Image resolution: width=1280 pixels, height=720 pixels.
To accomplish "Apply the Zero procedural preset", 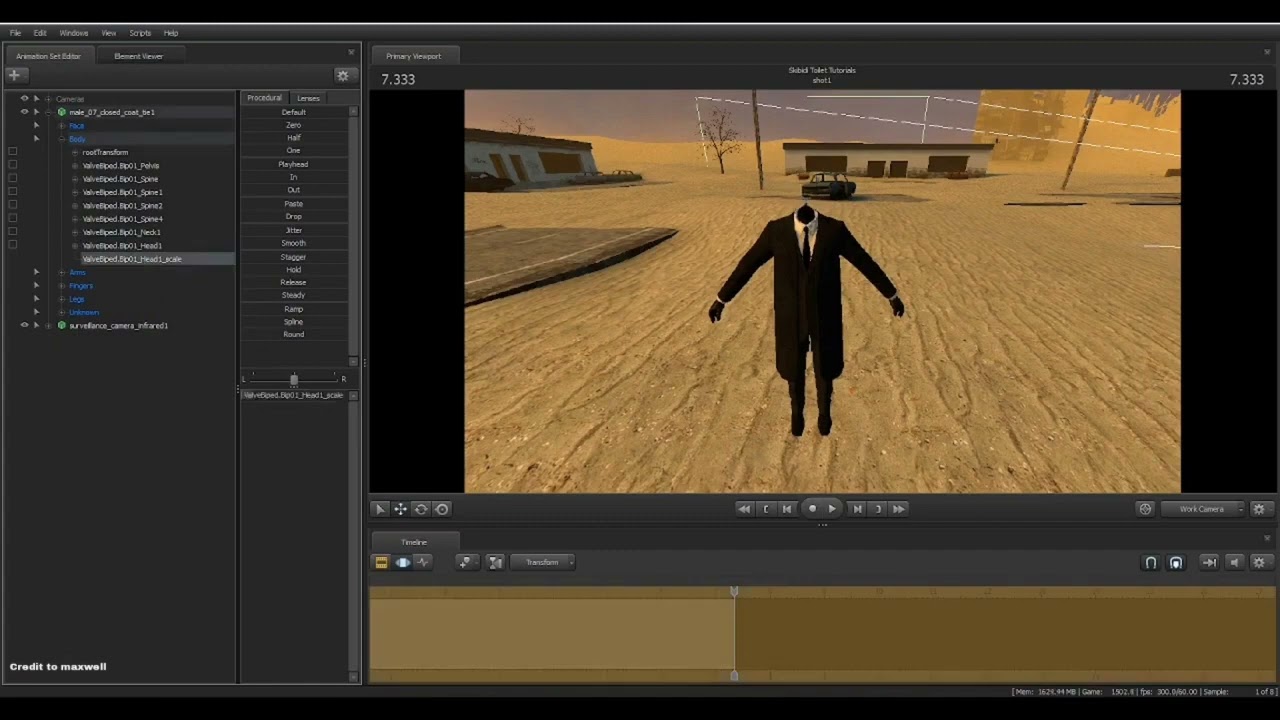I will tap(293, 125).
